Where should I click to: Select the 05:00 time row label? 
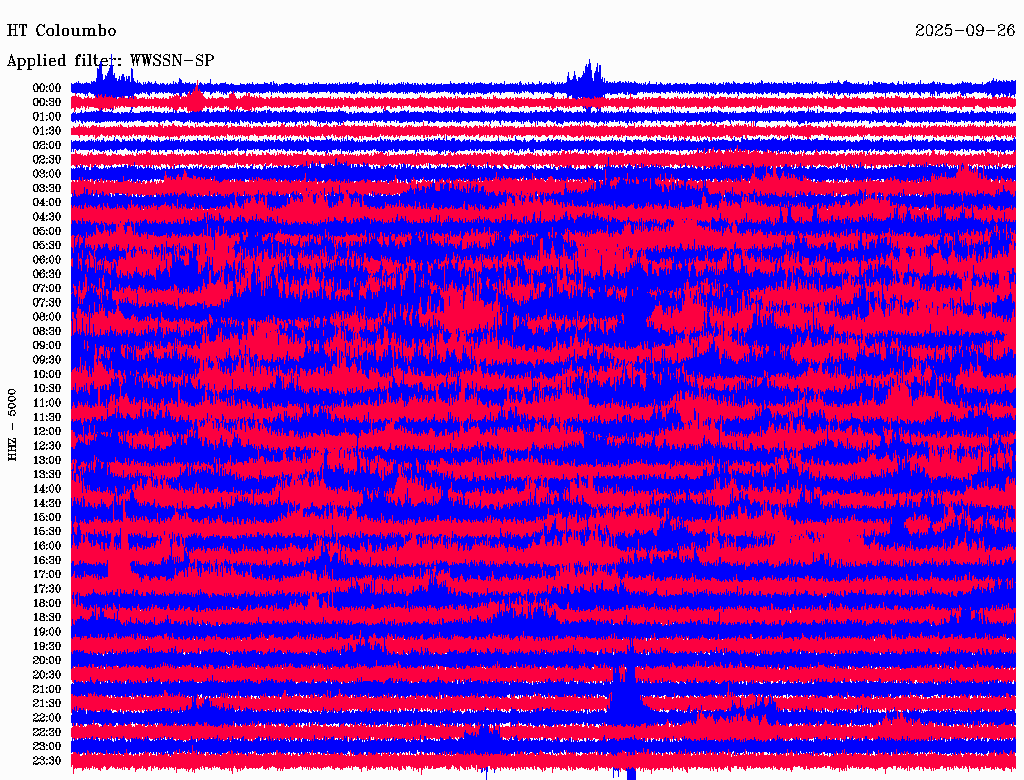pyautogui.click(x=47, y=231)
